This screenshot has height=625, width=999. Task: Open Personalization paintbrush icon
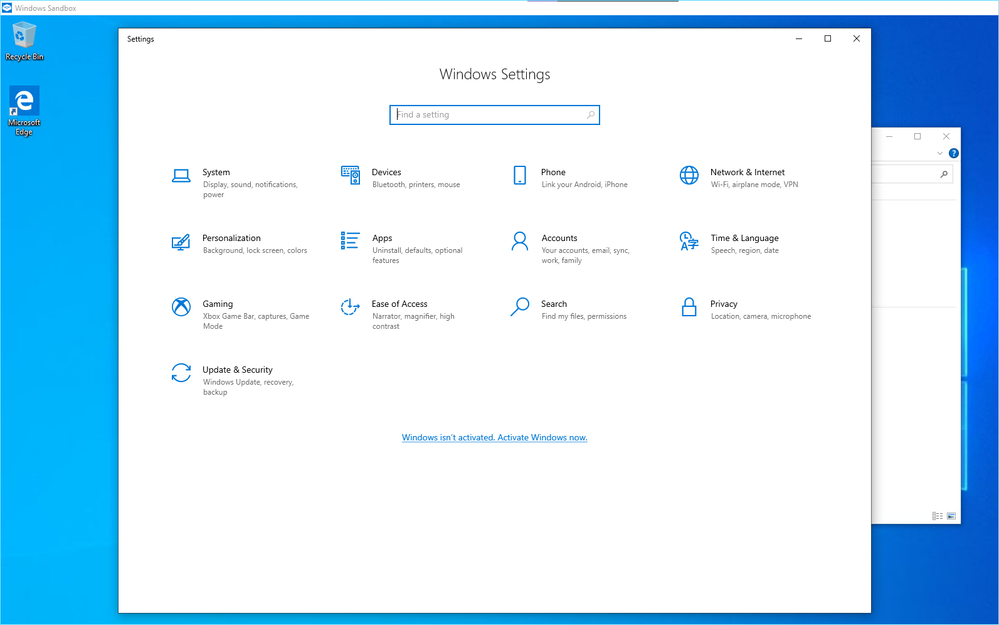(181, 242)
